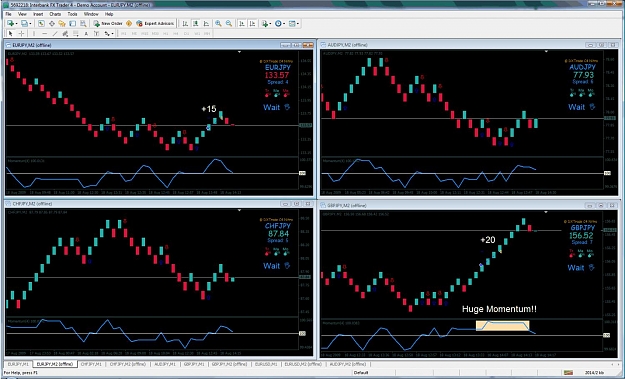Open the File menu
The height and width of the screenshot is (379, 625).
click(8, 14)
